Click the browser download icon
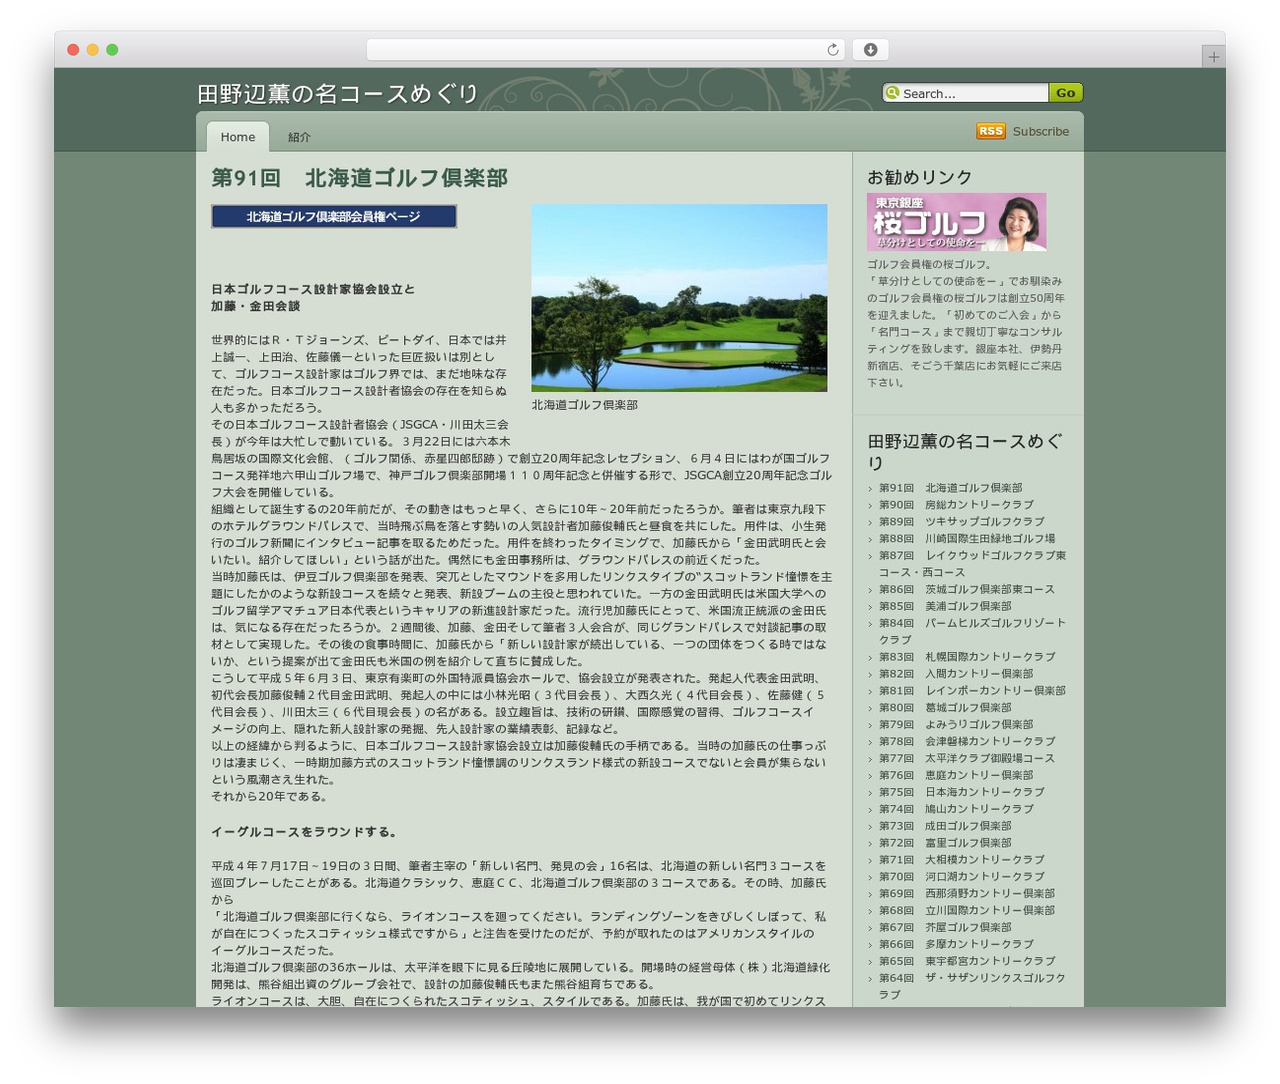 870,50
